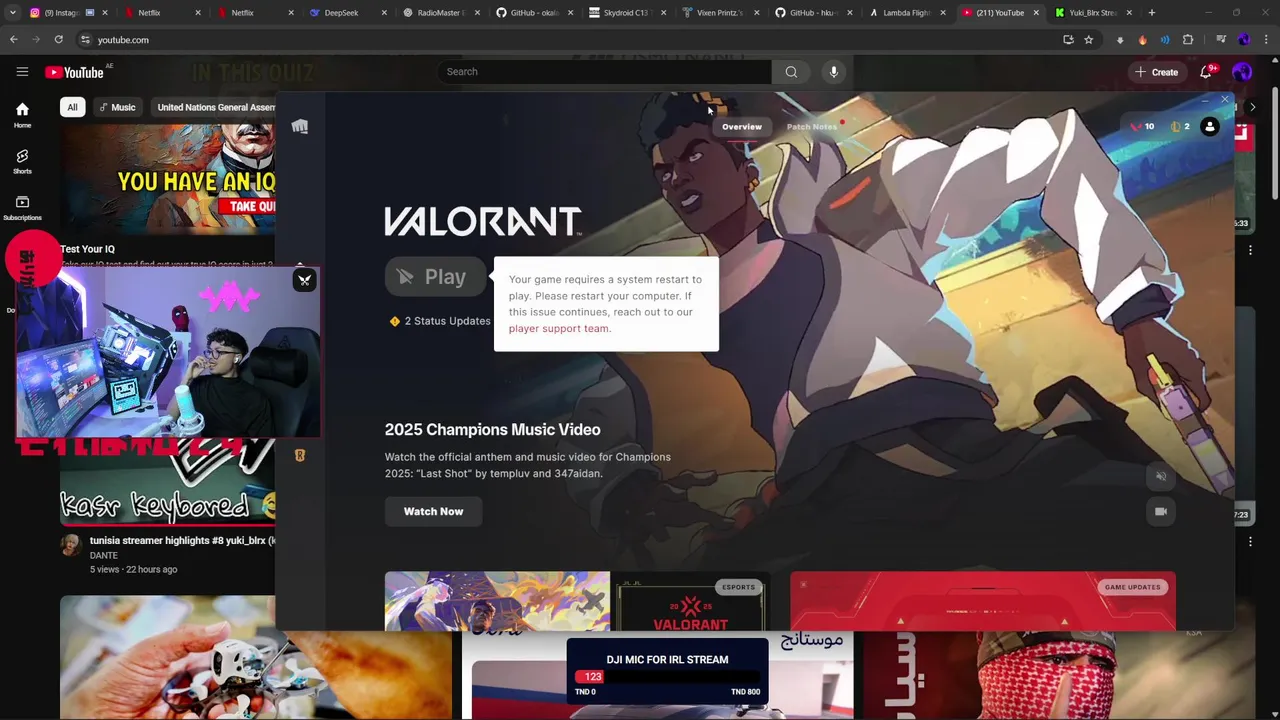This screenshot has width=1280, height=720.
Task: Switch to the Patch Notes tab
Action: click(812, 127)
